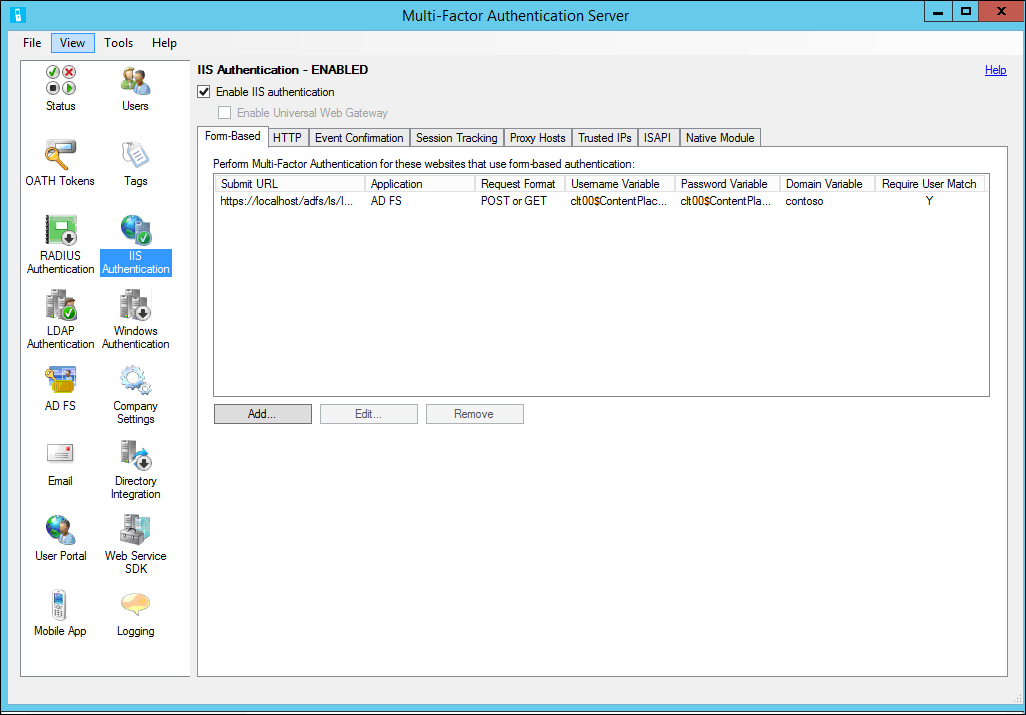Open LDAP Authentication settings
Screen dimensions: 1026x715
(x=61, y=320)
